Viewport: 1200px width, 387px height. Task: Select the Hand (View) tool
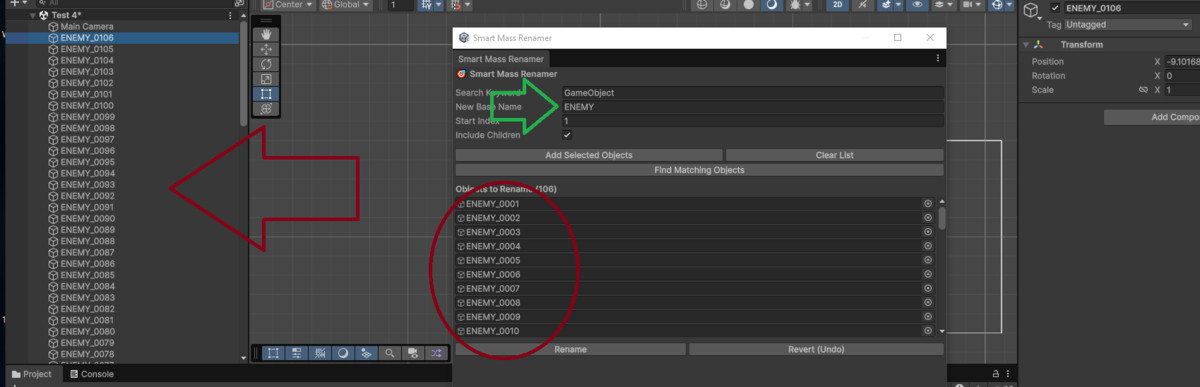tap(267, 35)
